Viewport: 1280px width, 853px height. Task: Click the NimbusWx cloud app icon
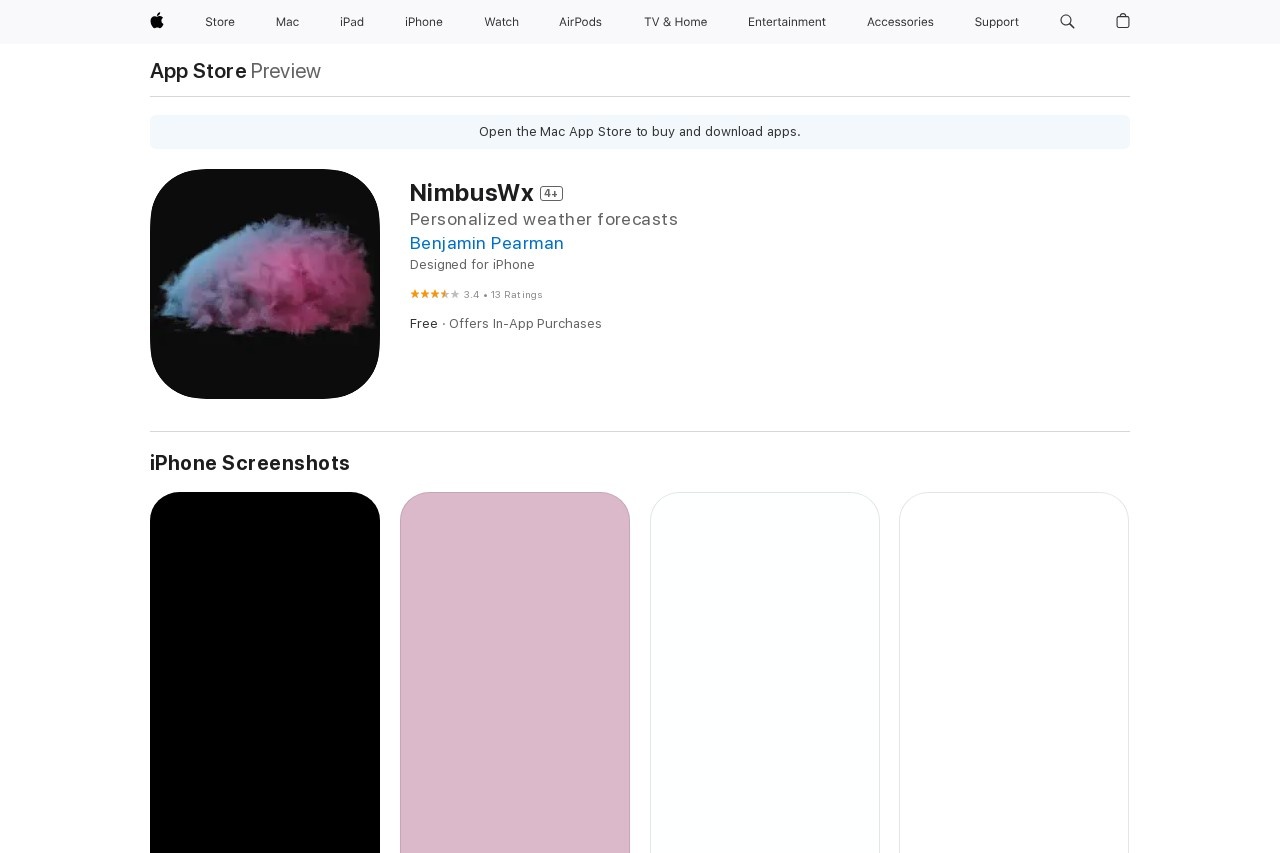[x=265, y=284]
